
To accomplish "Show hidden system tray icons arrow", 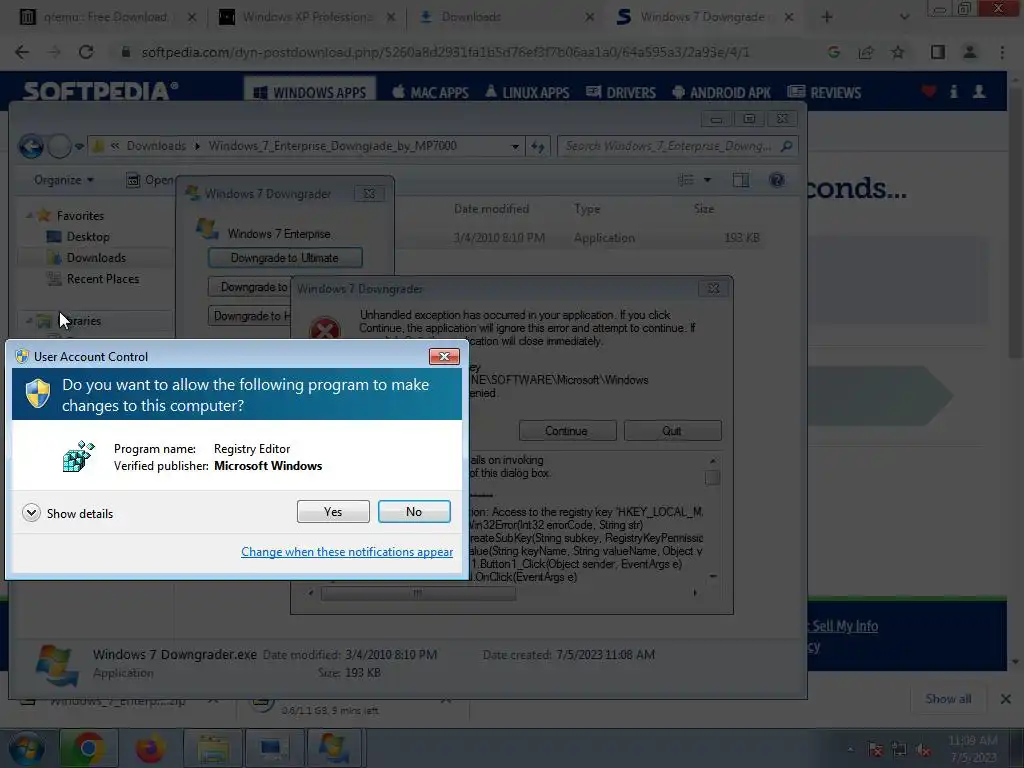I will [850, 750].
